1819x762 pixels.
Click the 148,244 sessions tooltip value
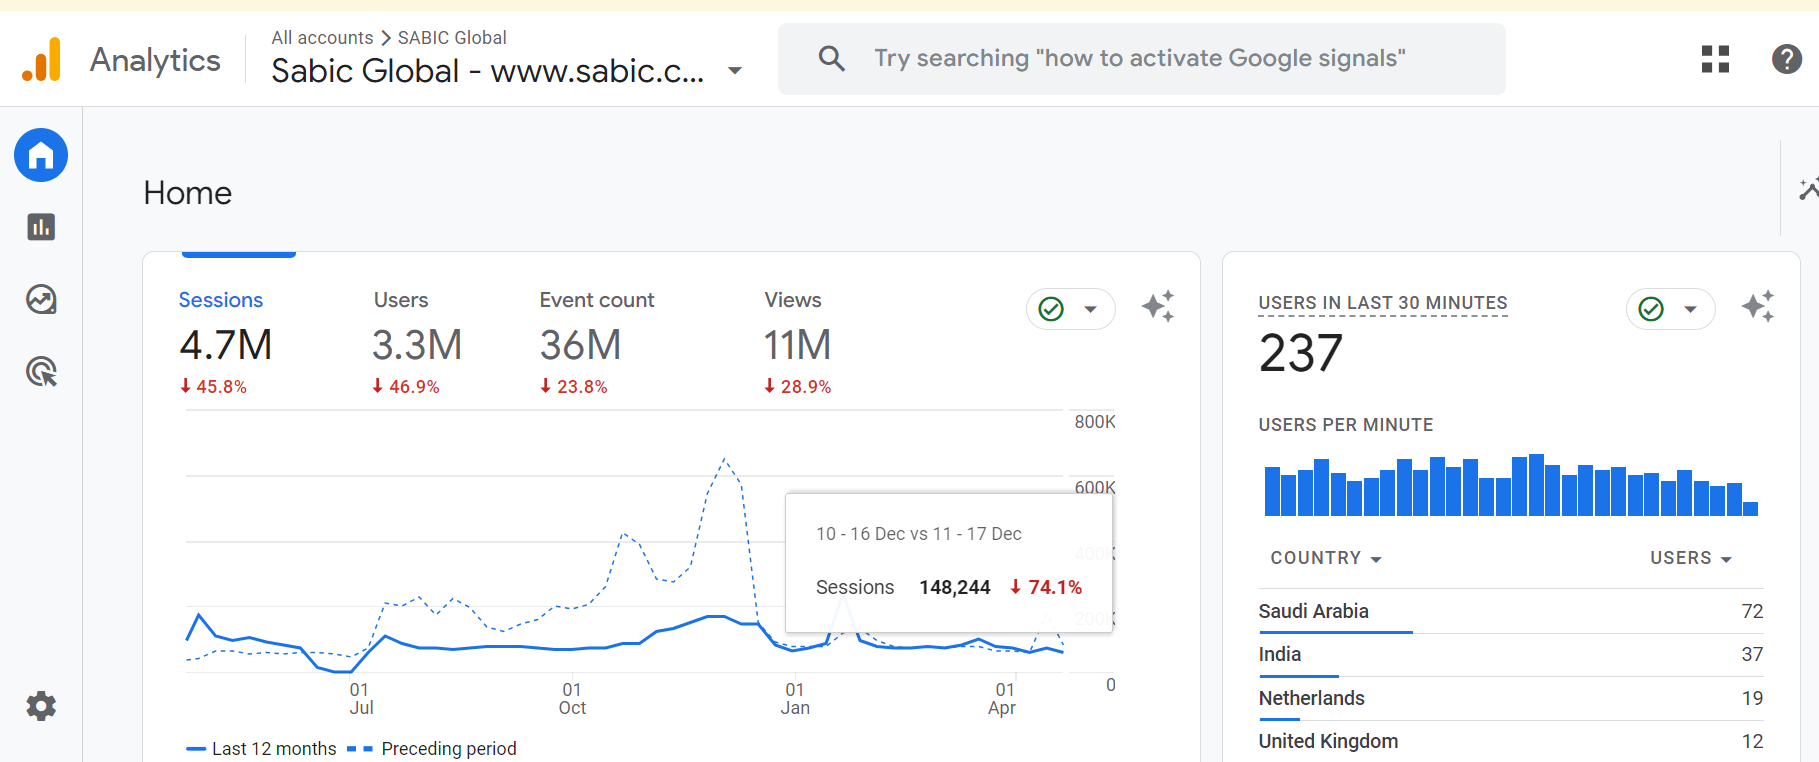tap(955, 587)
